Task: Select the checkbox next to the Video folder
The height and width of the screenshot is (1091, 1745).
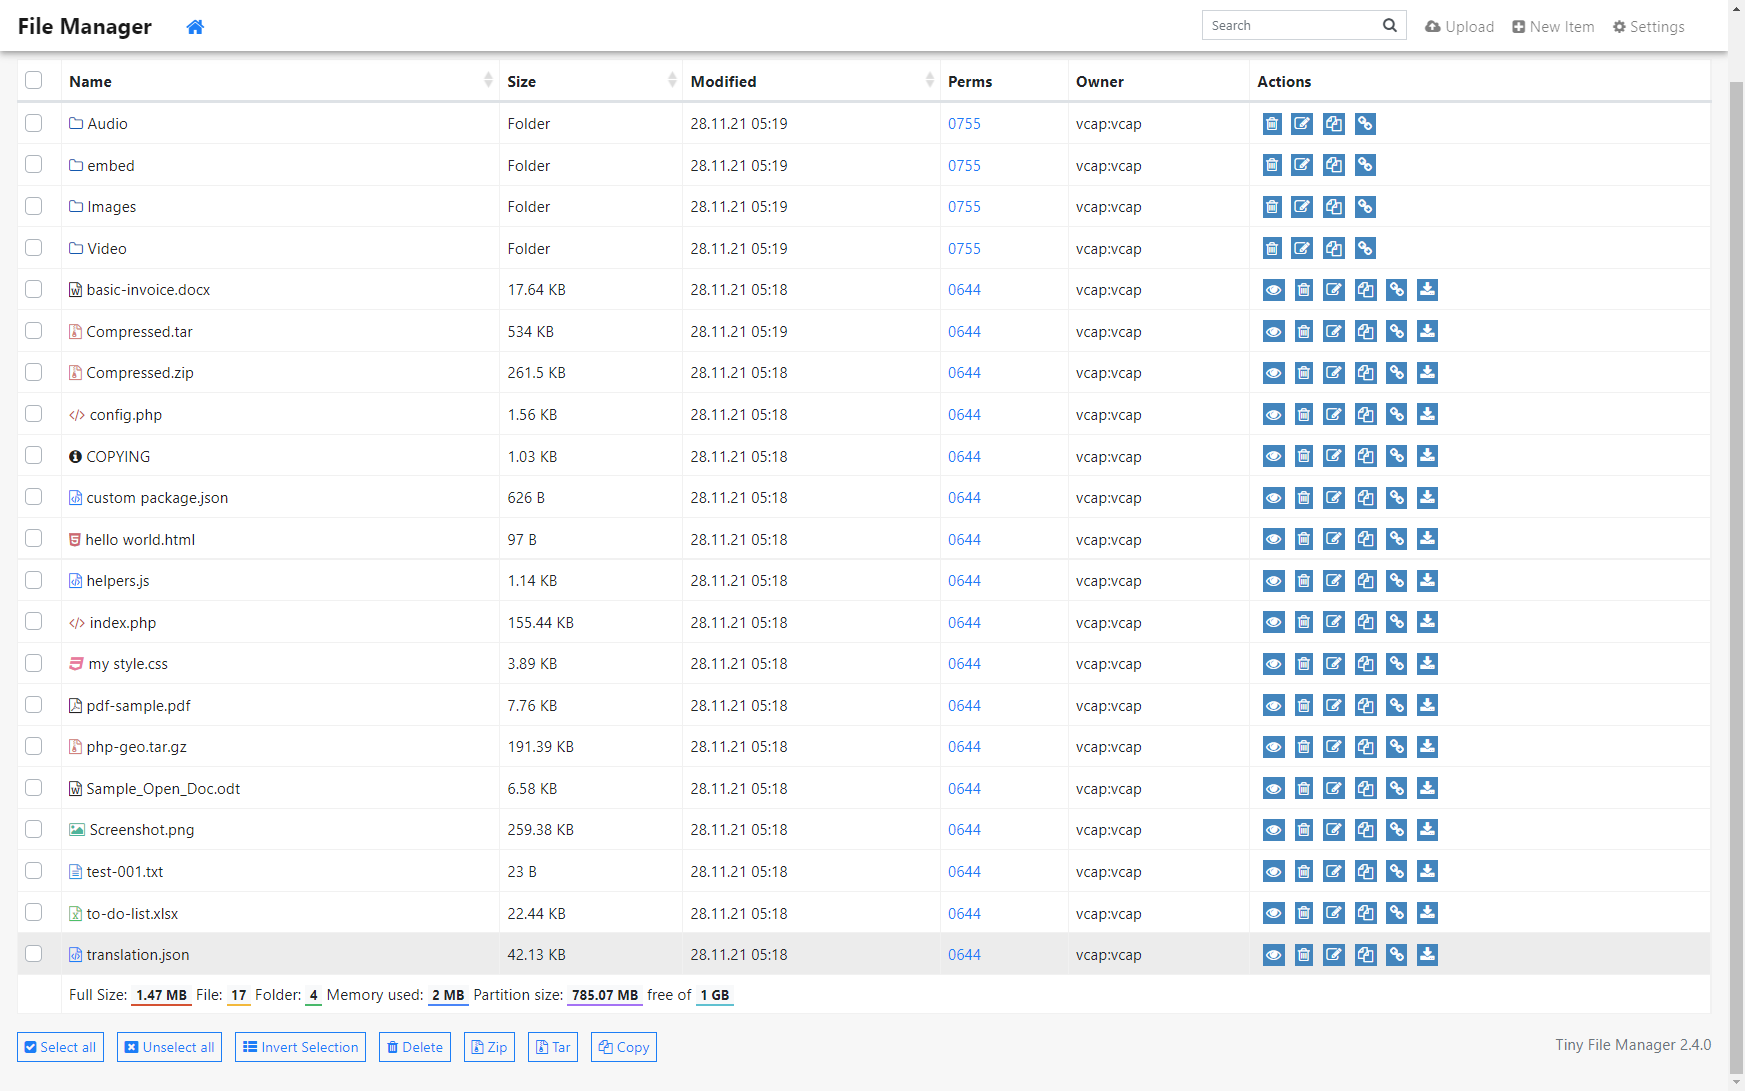Action: tap(34, 247)
